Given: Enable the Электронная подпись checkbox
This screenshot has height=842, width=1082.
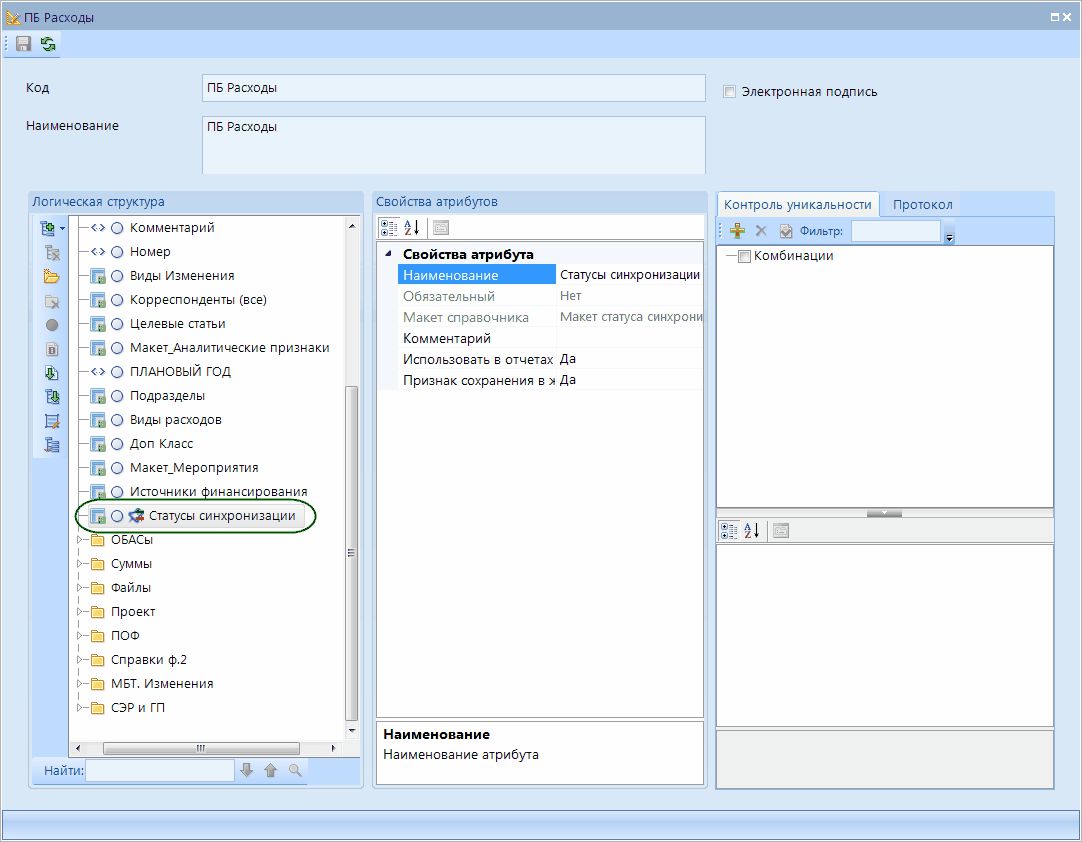Looking at the screenshot, I should 730,92.
